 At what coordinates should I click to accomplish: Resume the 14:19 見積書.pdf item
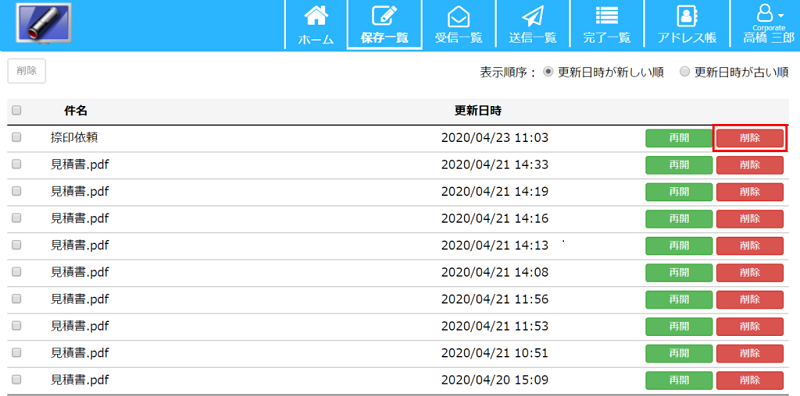(679, 192)
